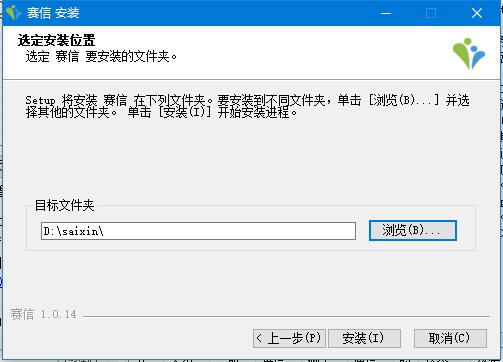Click the 目标文件夹 group label
This screenshot has height=362, width=503.
pos(65,205)
